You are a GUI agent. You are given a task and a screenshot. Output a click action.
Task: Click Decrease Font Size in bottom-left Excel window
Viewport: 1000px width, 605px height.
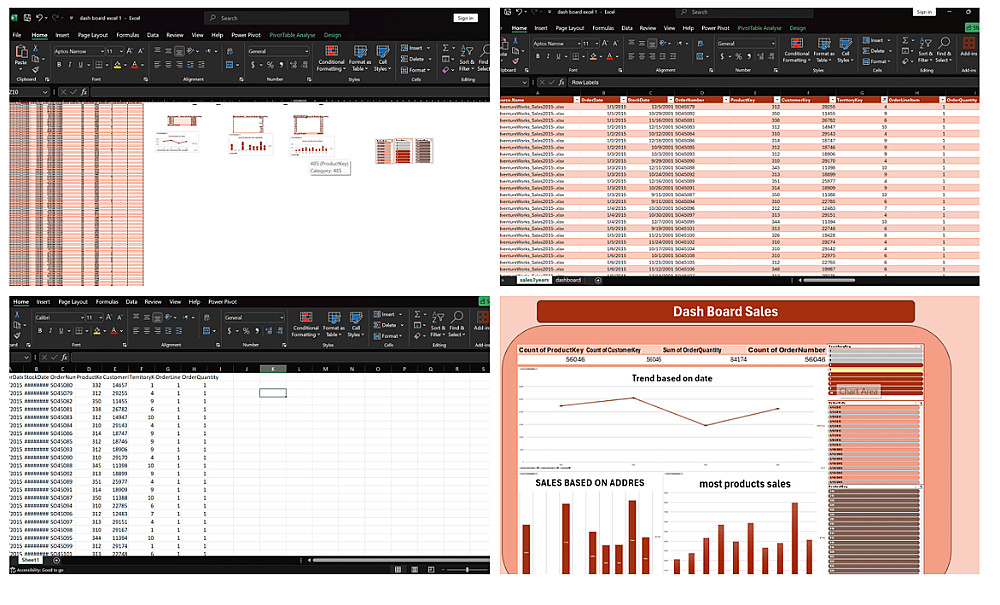pyautogui.click(x=119, y=317)
